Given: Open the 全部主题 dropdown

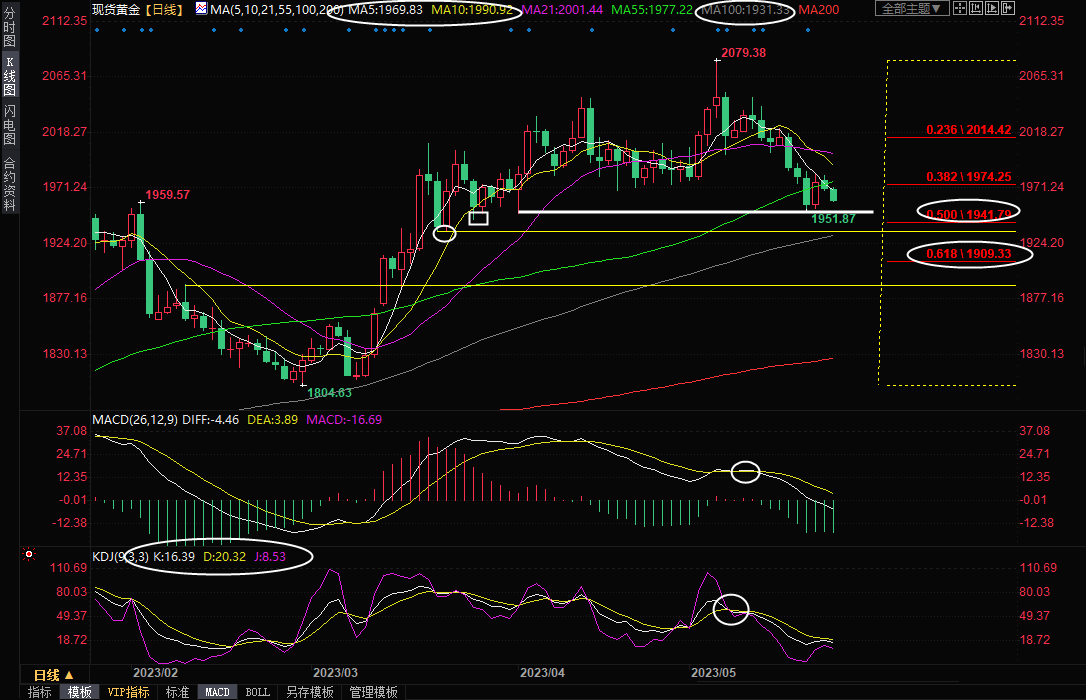Looking at the screenshot, I should click(x=908, y=9).
